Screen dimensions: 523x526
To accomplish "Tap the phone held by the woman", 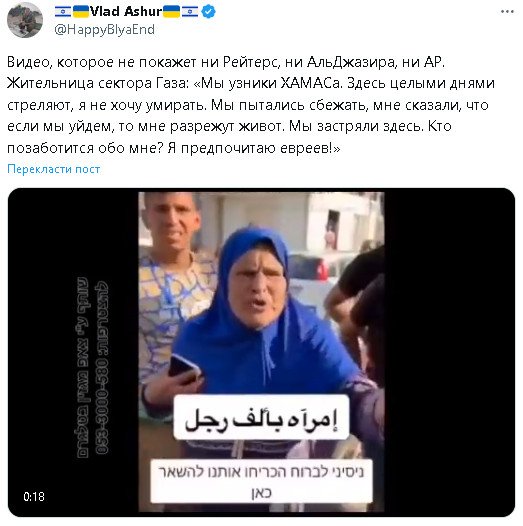I will coord(183,368).
